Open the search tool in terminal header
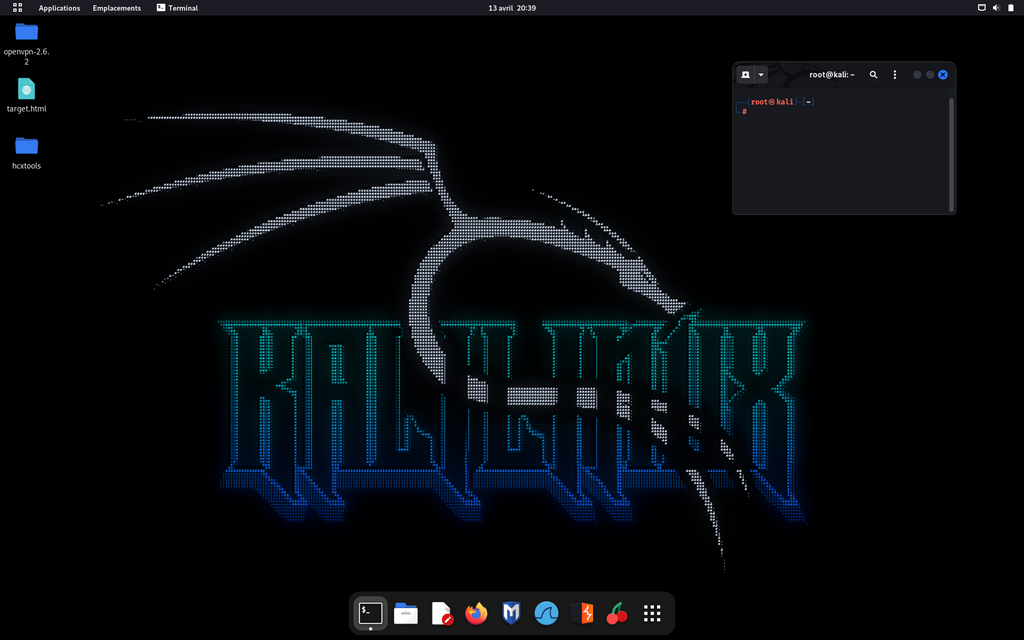 [x=873, y=74]
